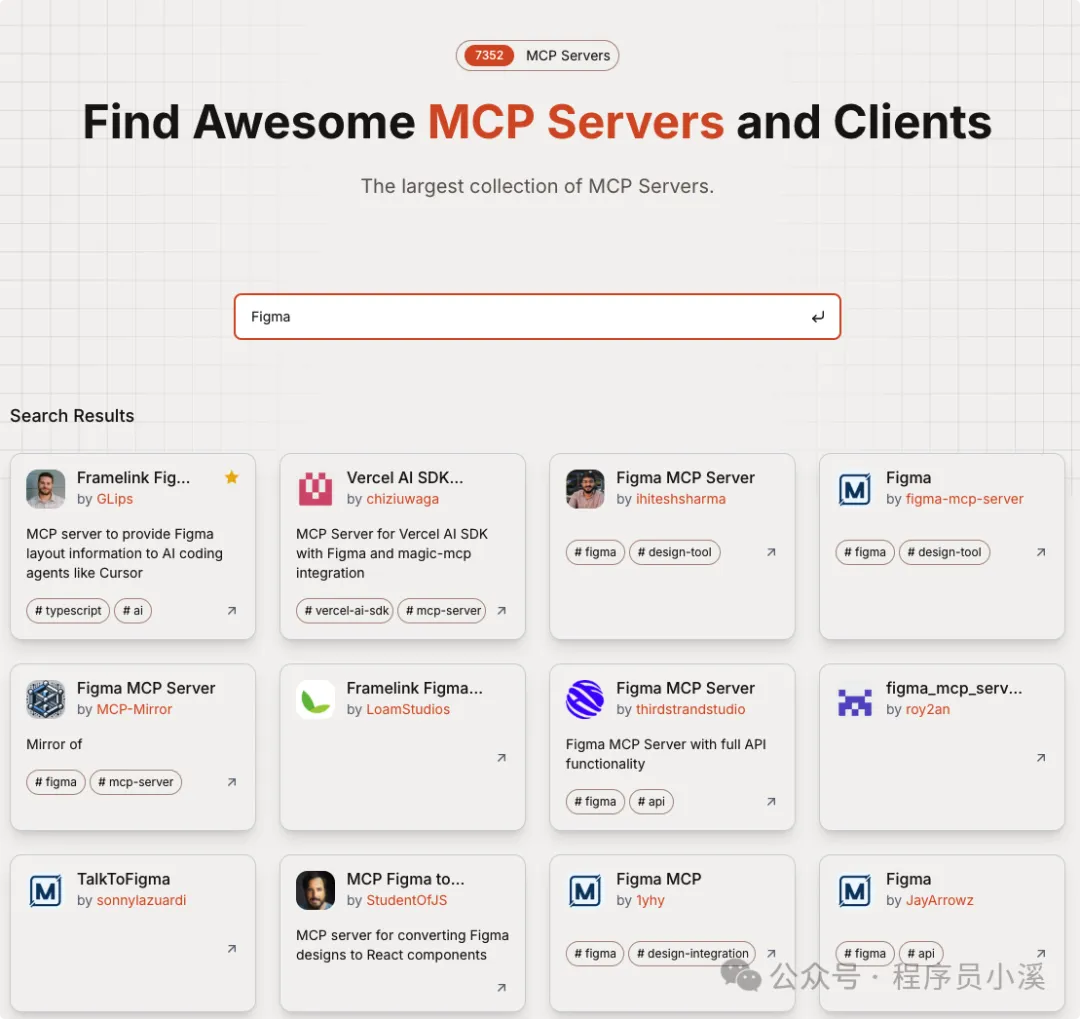The height and width of the screenshot is (1019, 1080).
Task: Open GLips author link
Action: (114, 499)
